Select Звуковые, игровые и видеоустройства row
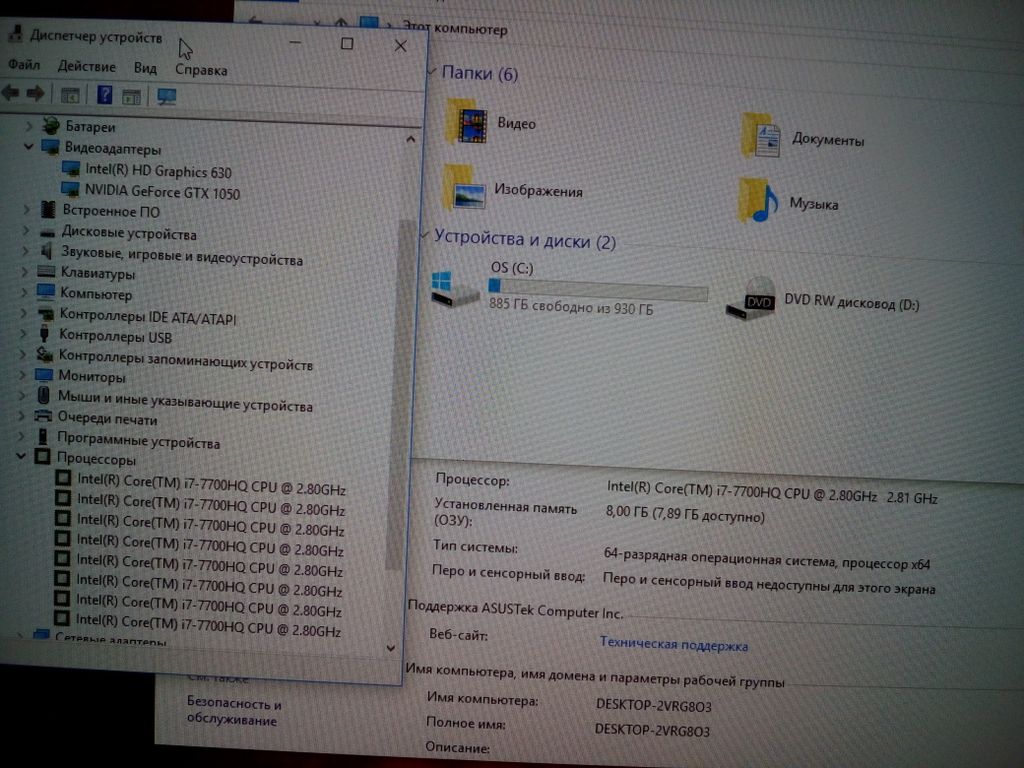1024x768 pixels. 182,255
